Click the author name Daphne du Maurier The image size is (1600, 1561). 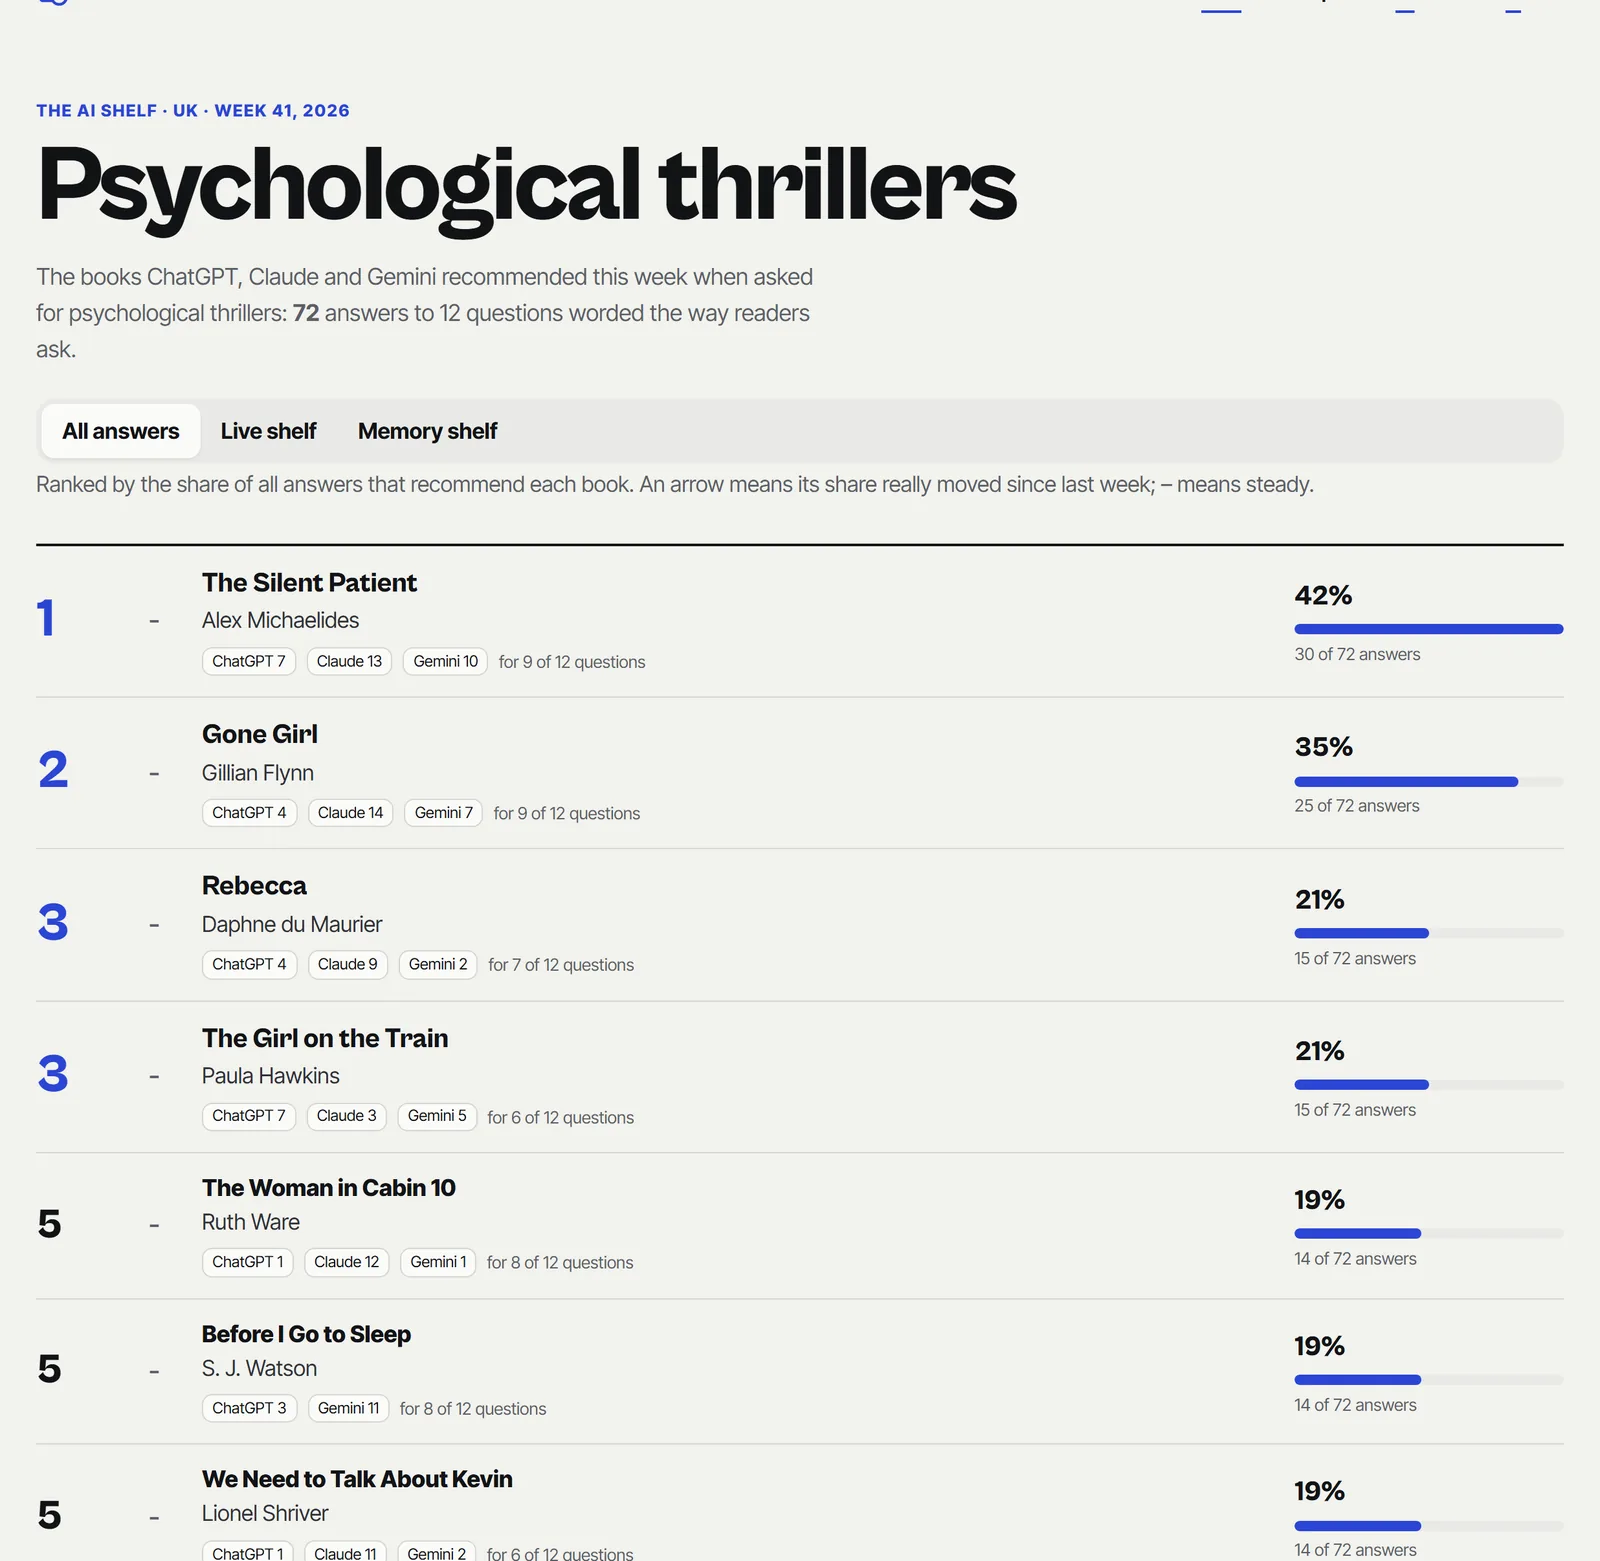click(292, 924)
